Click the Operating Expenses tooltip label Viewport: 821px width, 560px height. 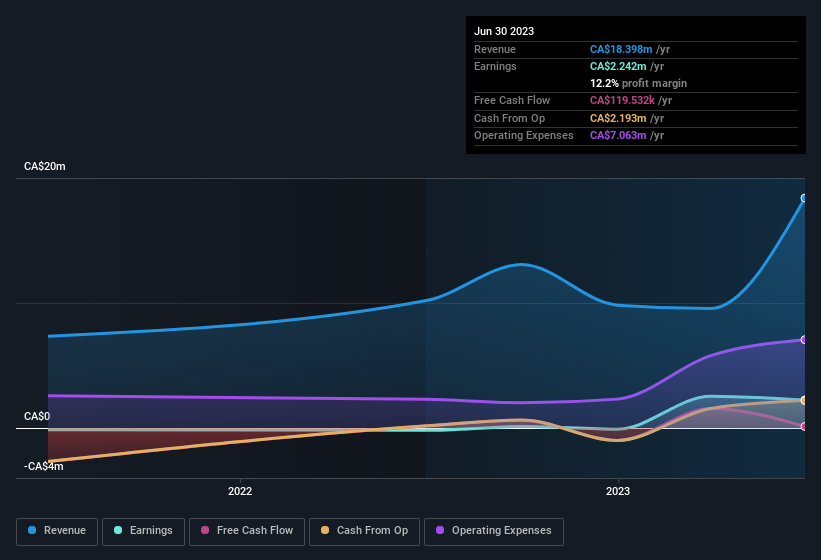(x=524, y=136)
